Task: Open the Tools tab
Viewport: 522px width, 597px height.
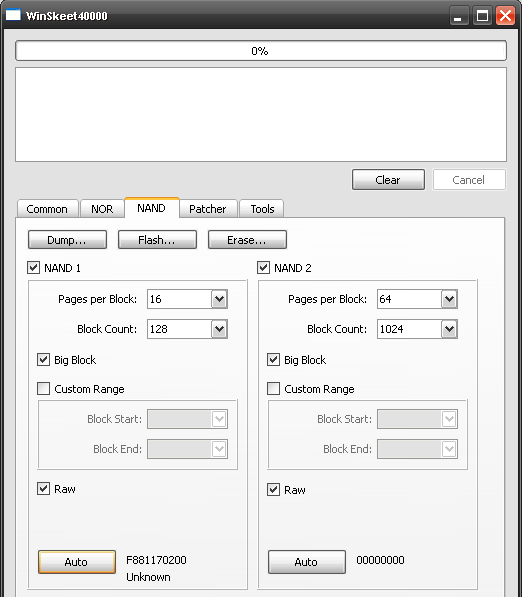Action: (x=262, y=209)
